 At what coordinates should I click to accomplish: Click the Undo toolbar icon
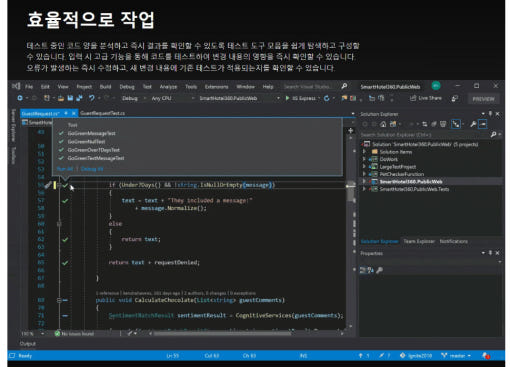coord(91,98)
